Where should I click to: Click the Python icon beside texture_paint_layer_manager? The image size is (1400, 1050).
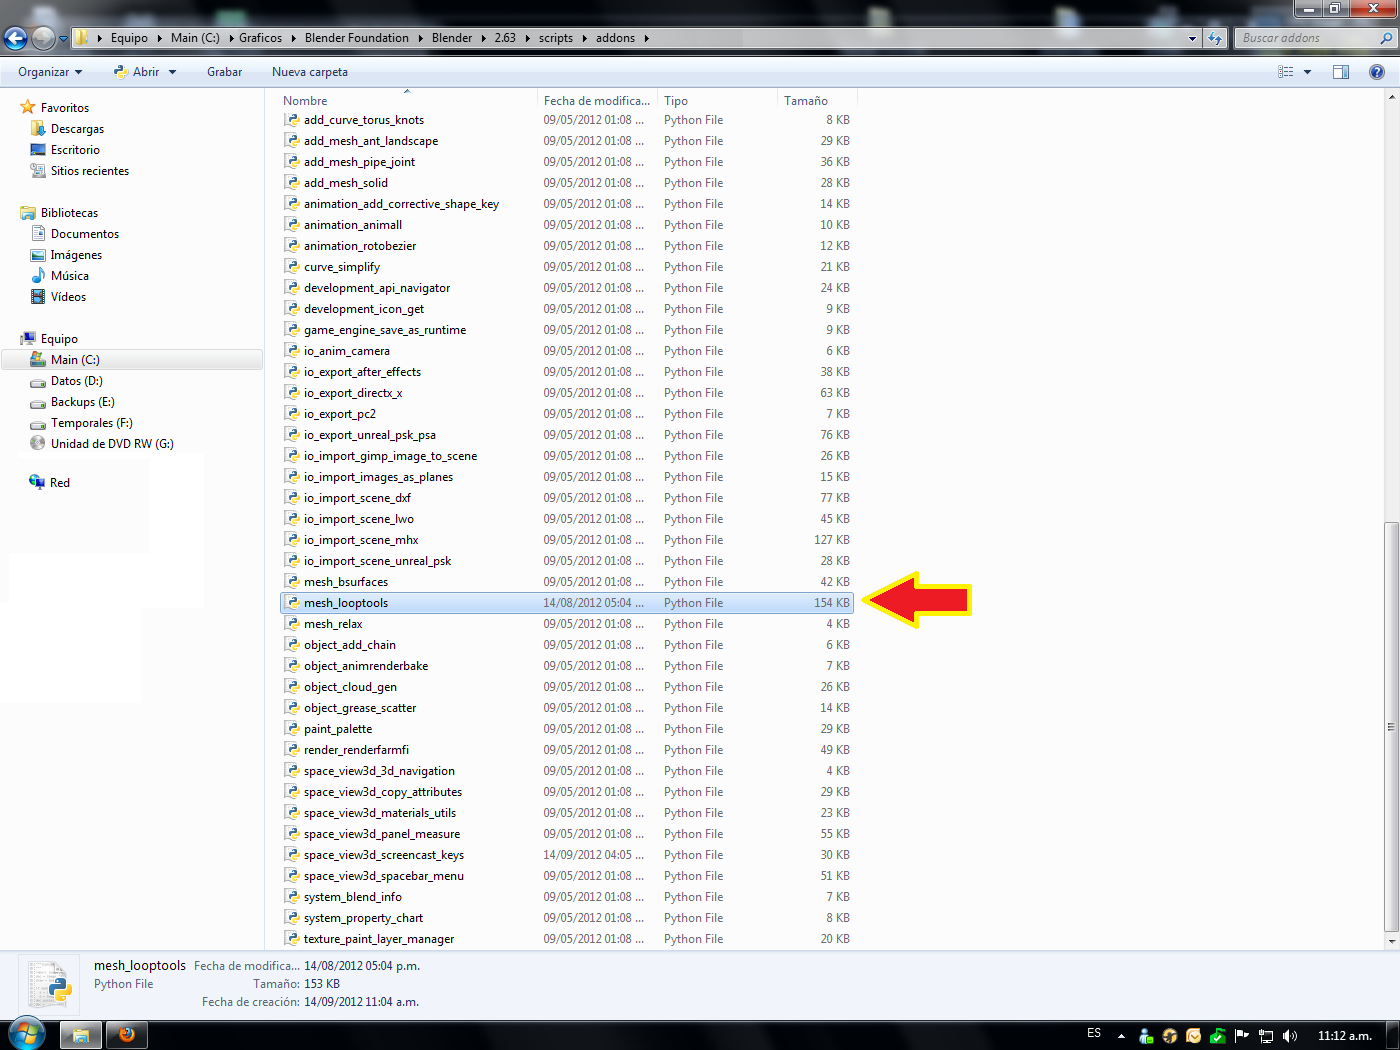[x=292, y=939]
